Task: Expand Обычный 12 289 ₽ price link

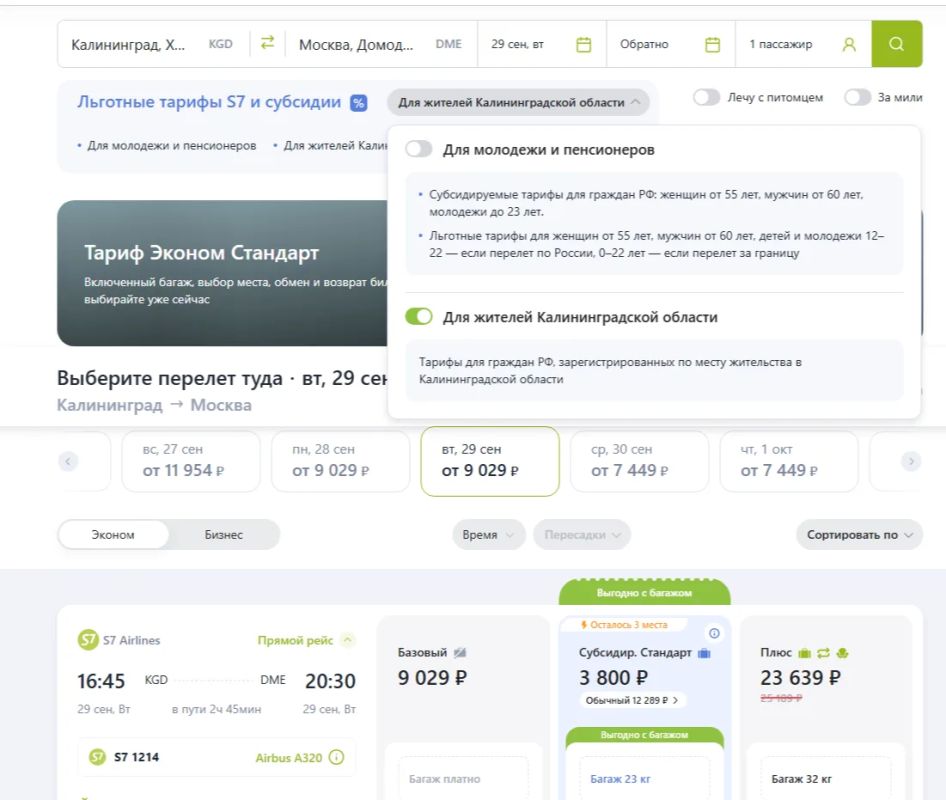Action: tap(632, 700)
